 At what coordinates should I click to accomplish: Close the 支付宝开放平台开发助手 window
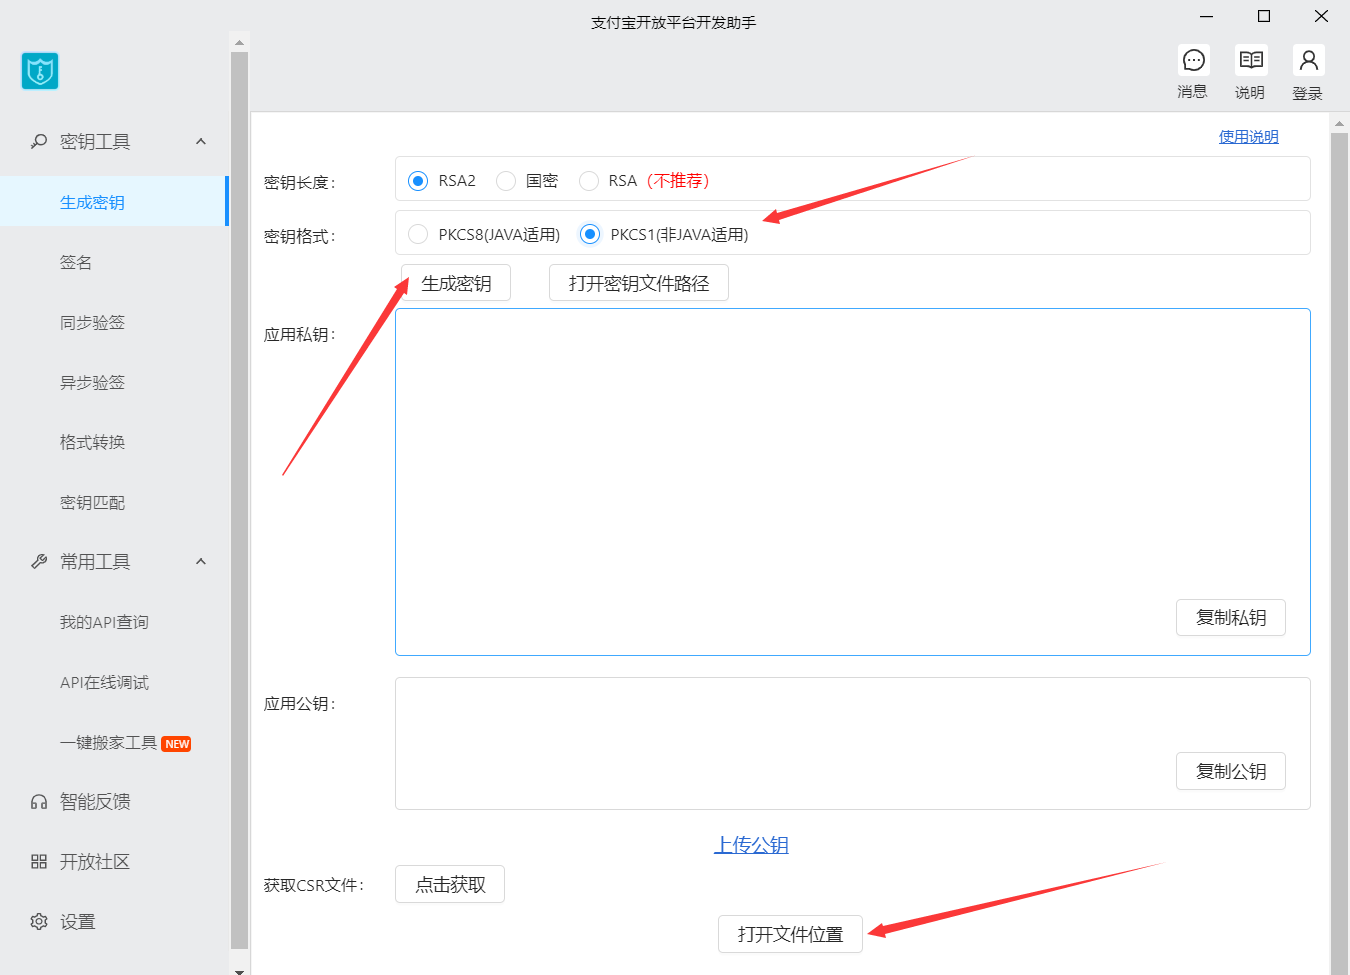click(1321, 16)
